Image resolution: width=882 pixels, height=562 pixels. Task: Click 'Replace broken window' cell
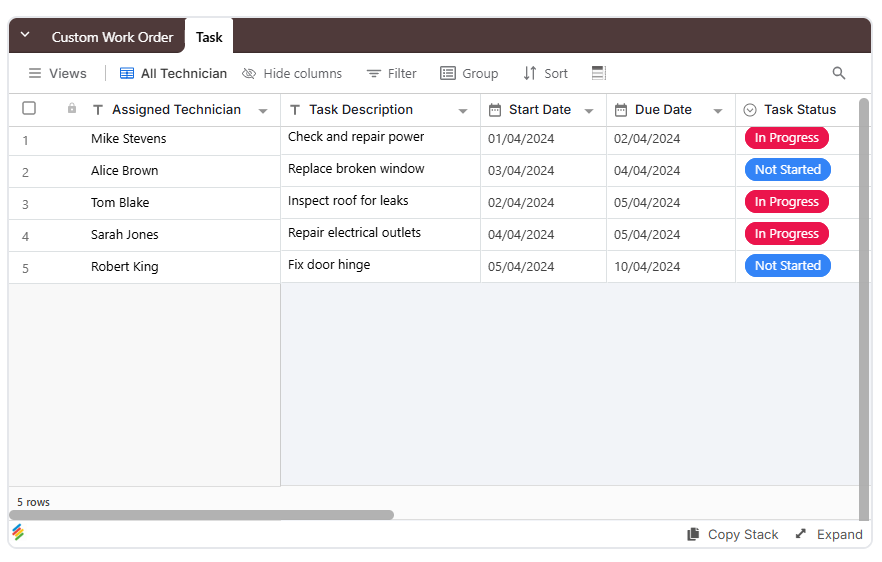click(380, 171)
